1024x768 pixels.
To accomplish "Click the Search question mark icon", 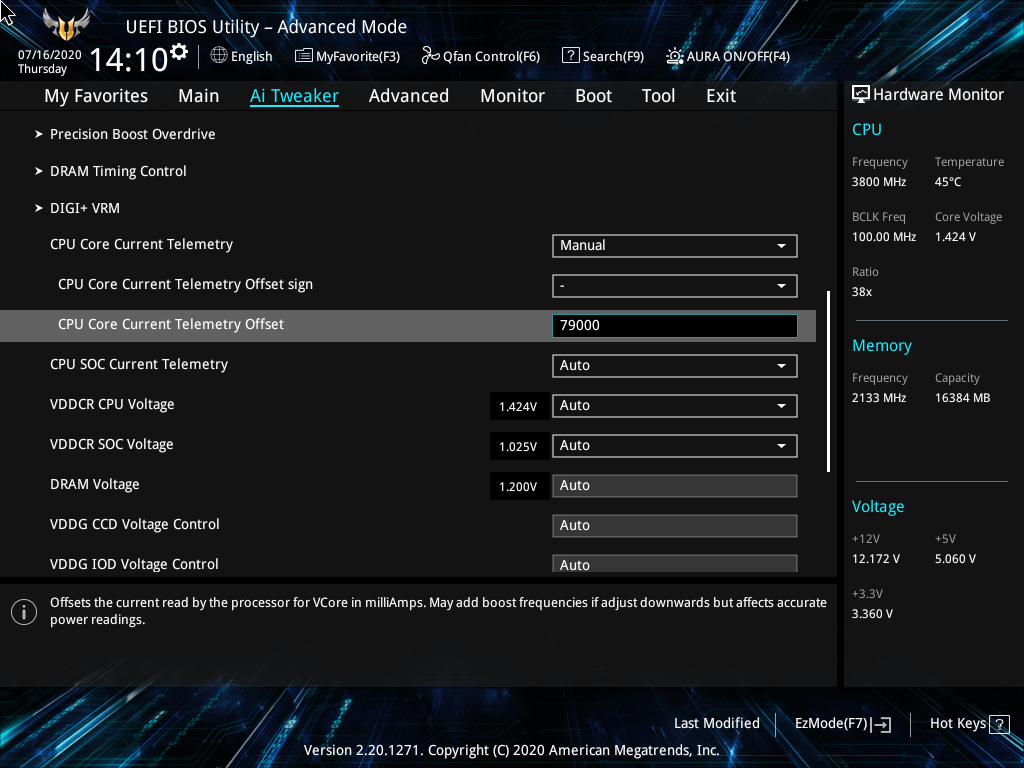I will point(570,56).
